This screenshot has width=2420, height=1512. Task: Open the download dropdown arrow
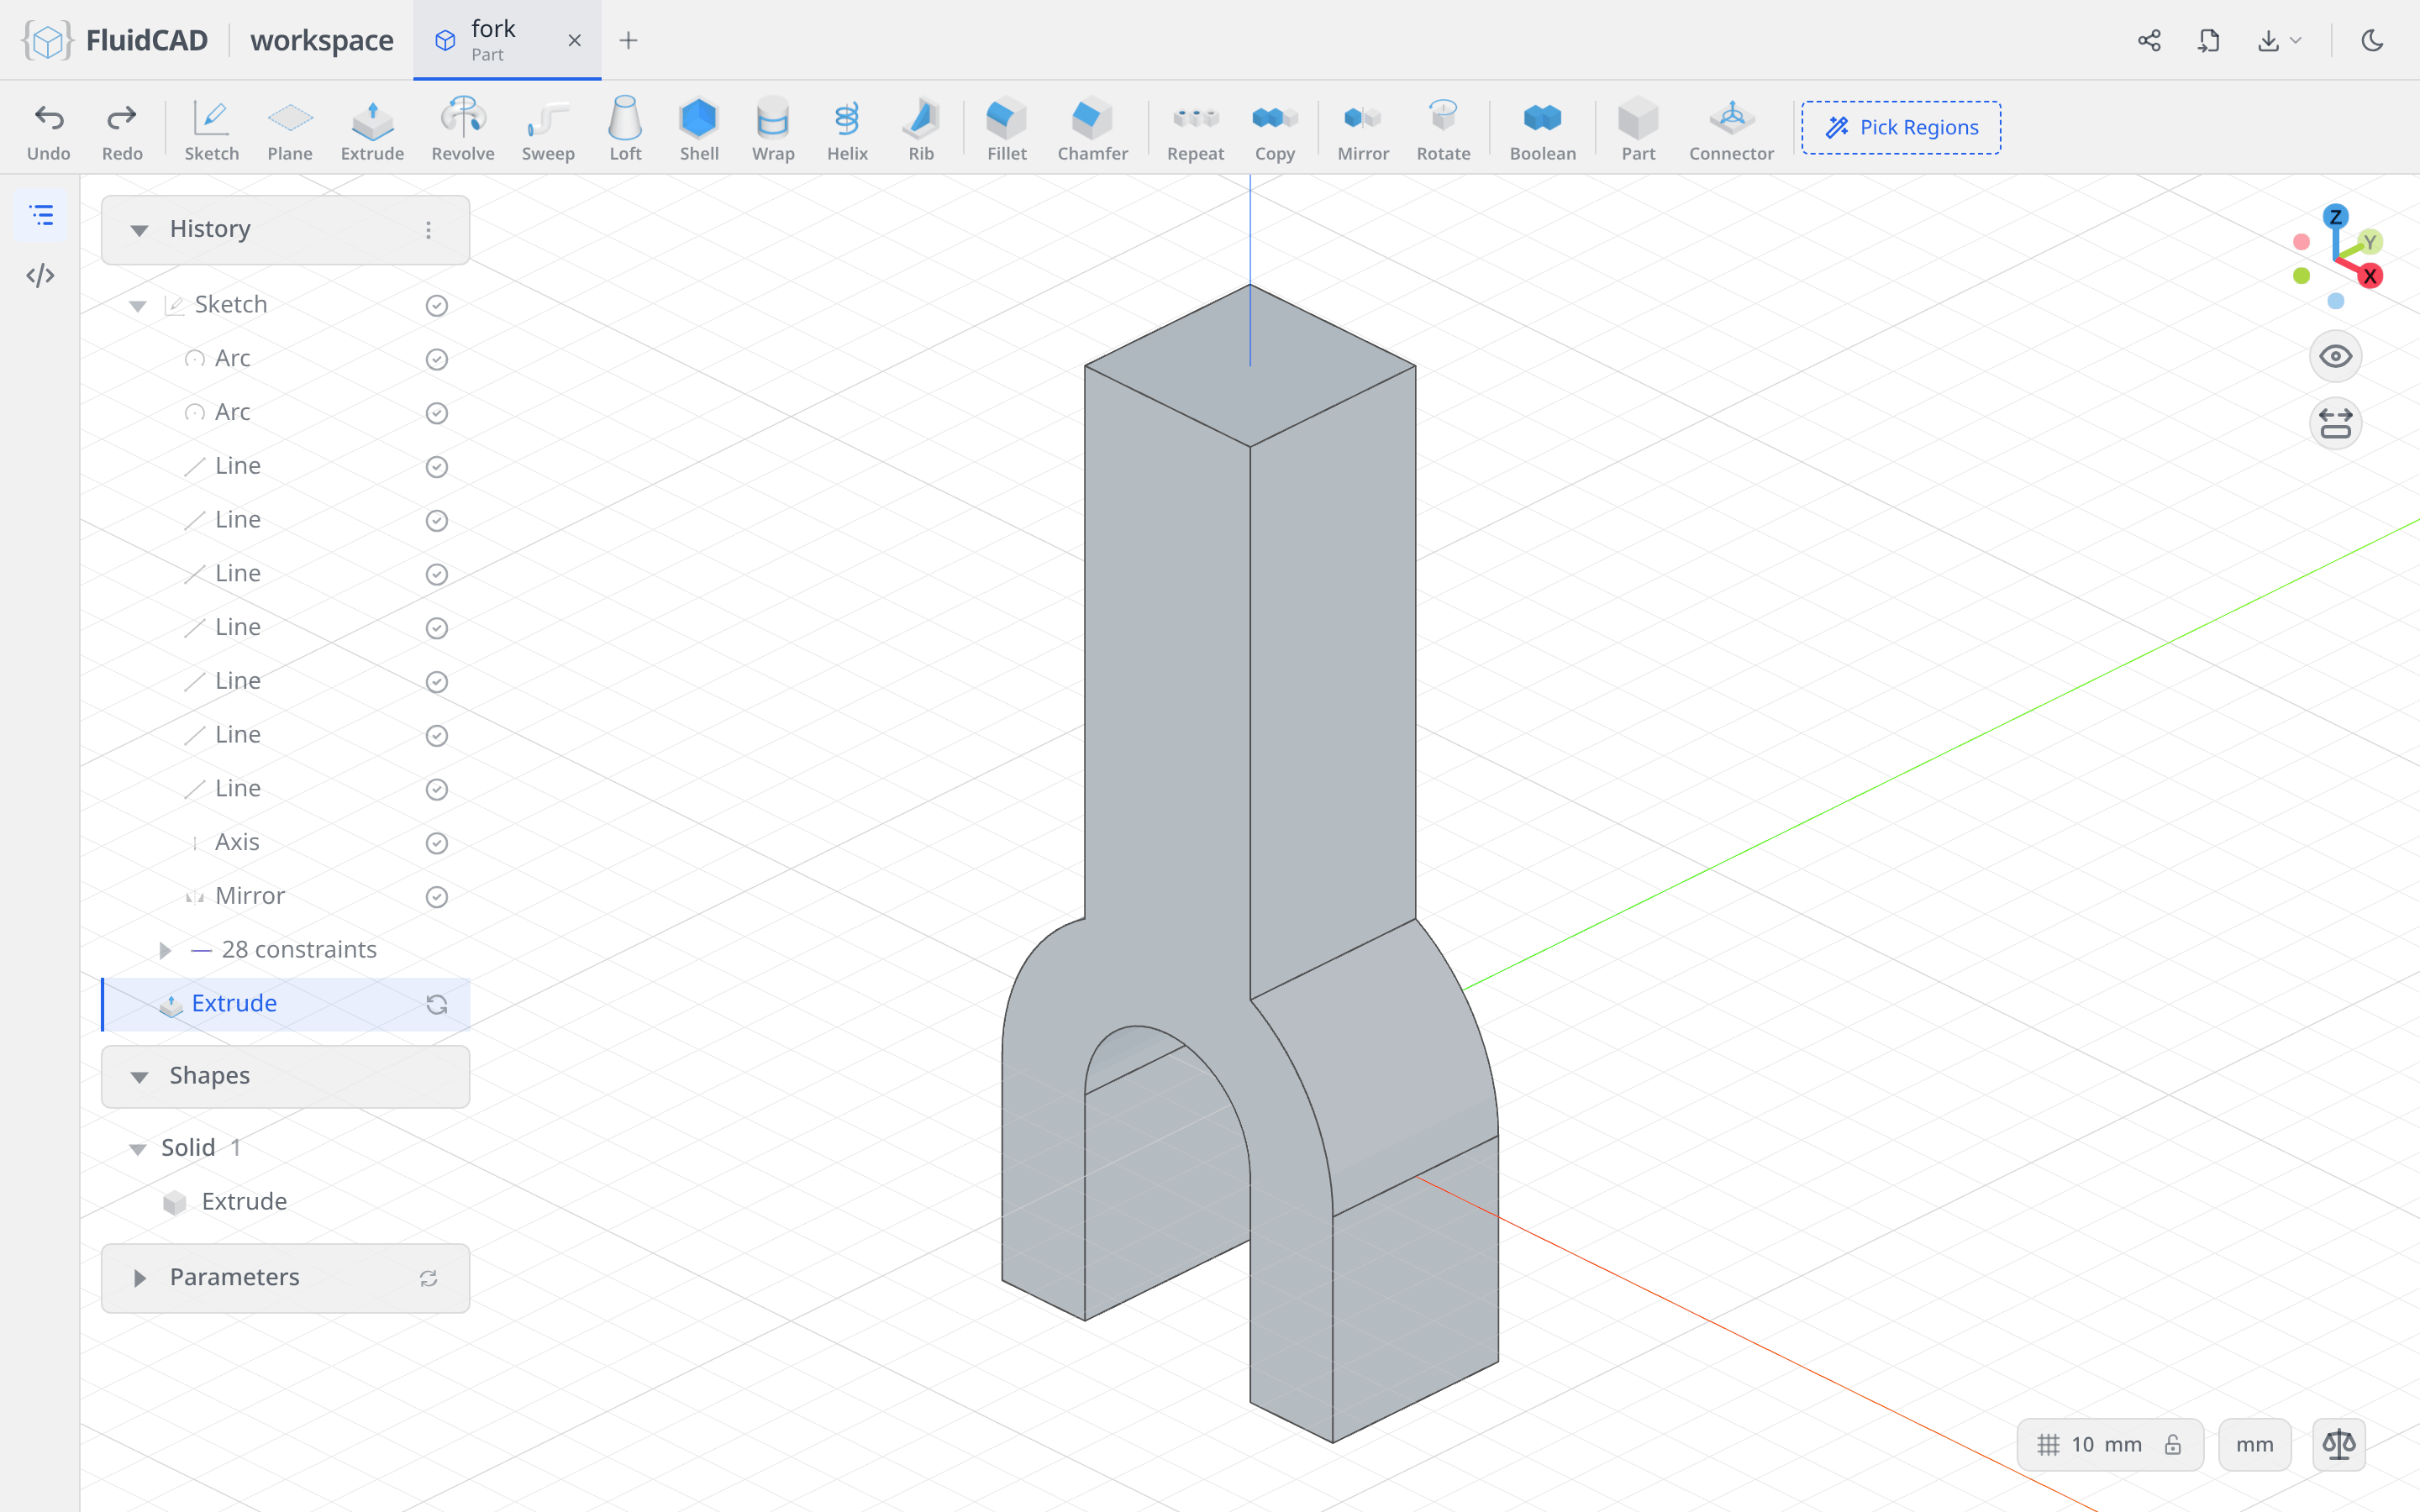2295,40
